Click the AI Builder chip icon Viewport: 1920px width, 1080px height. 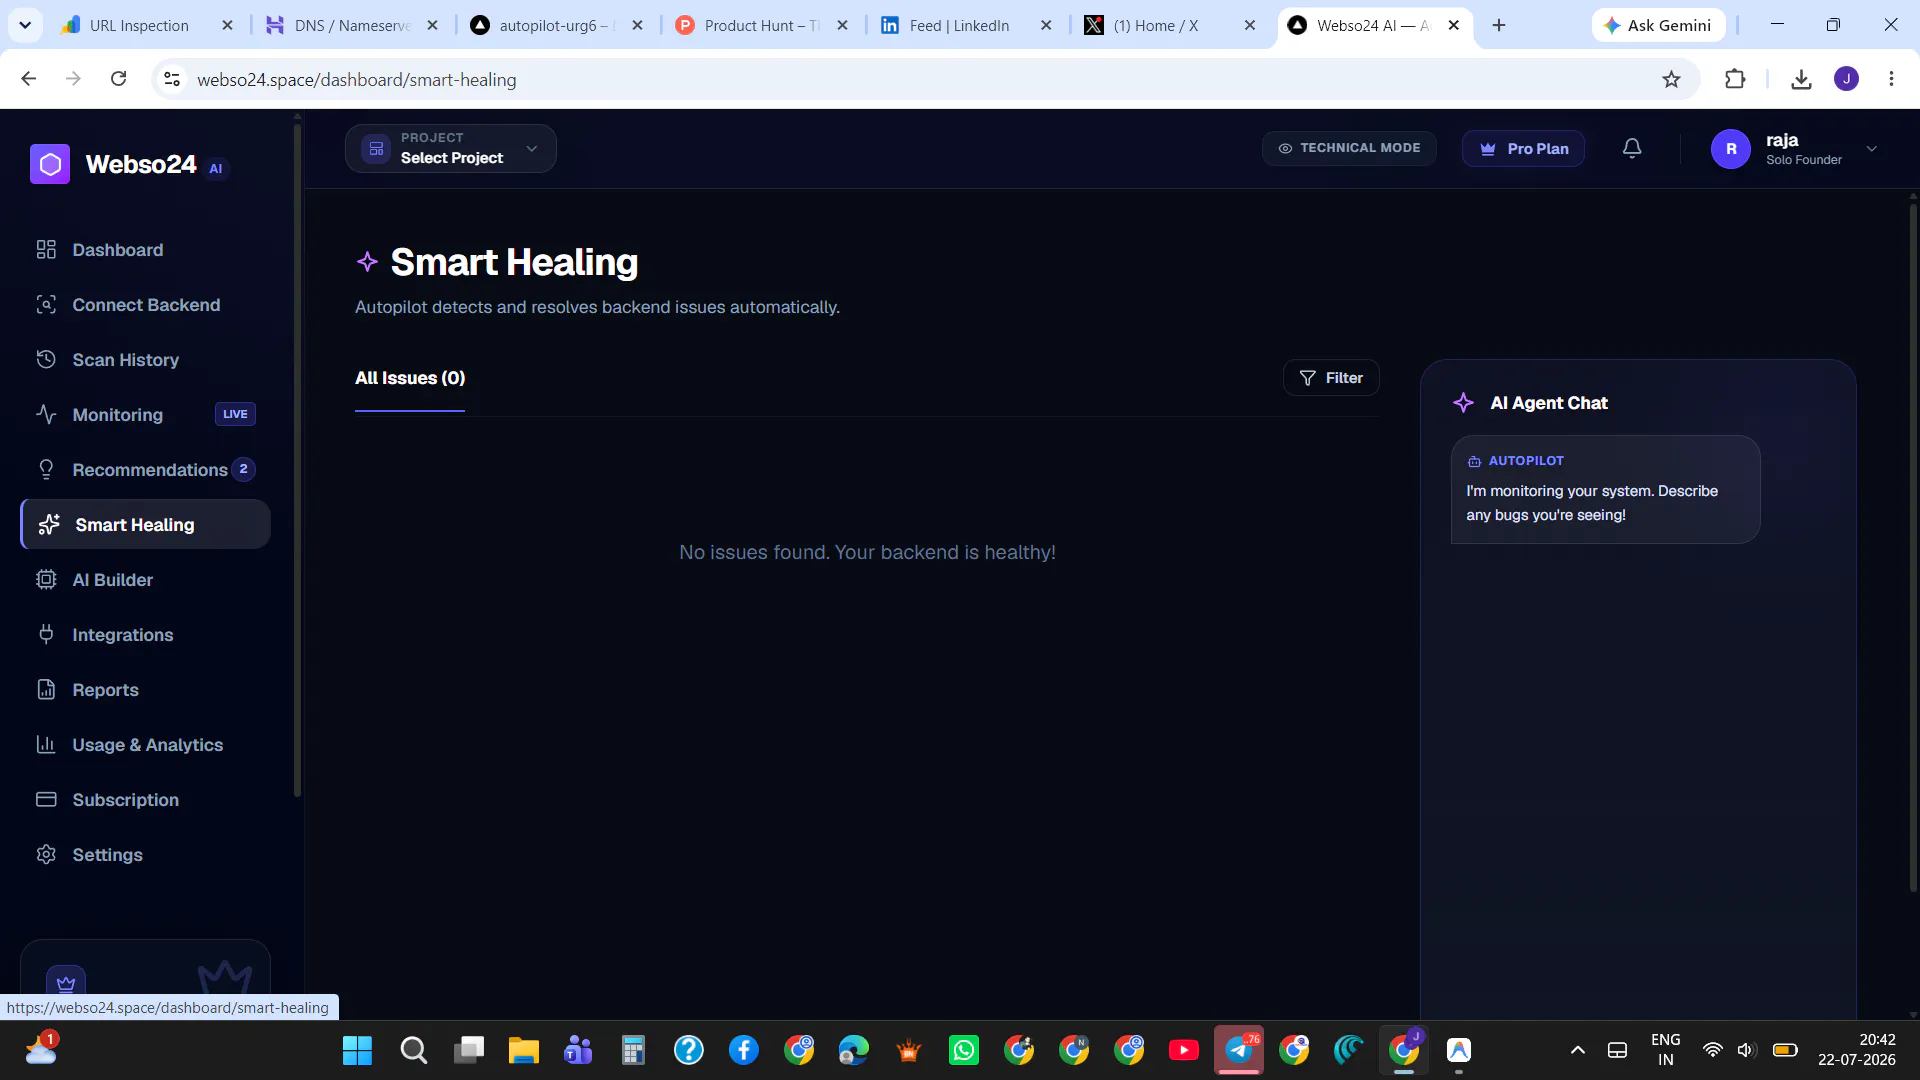click(x=46, y=580)
